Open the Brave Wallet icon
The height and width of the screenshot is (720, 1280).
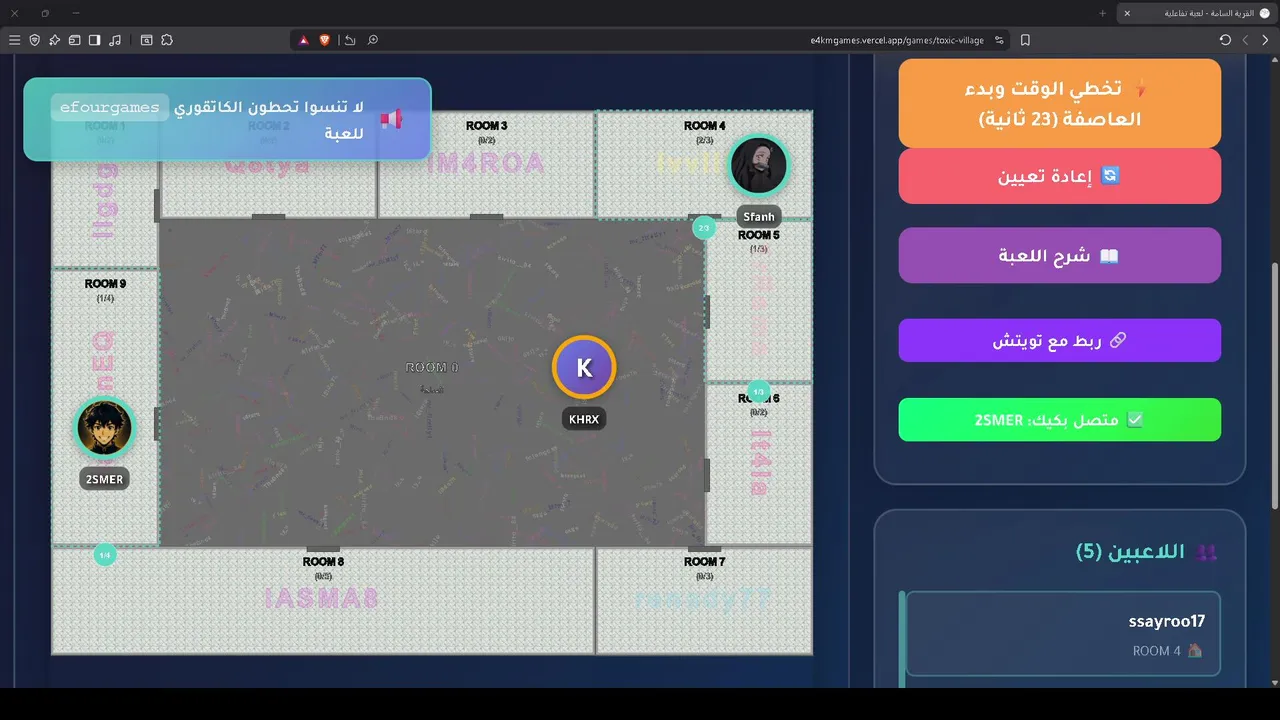(74, 40)
